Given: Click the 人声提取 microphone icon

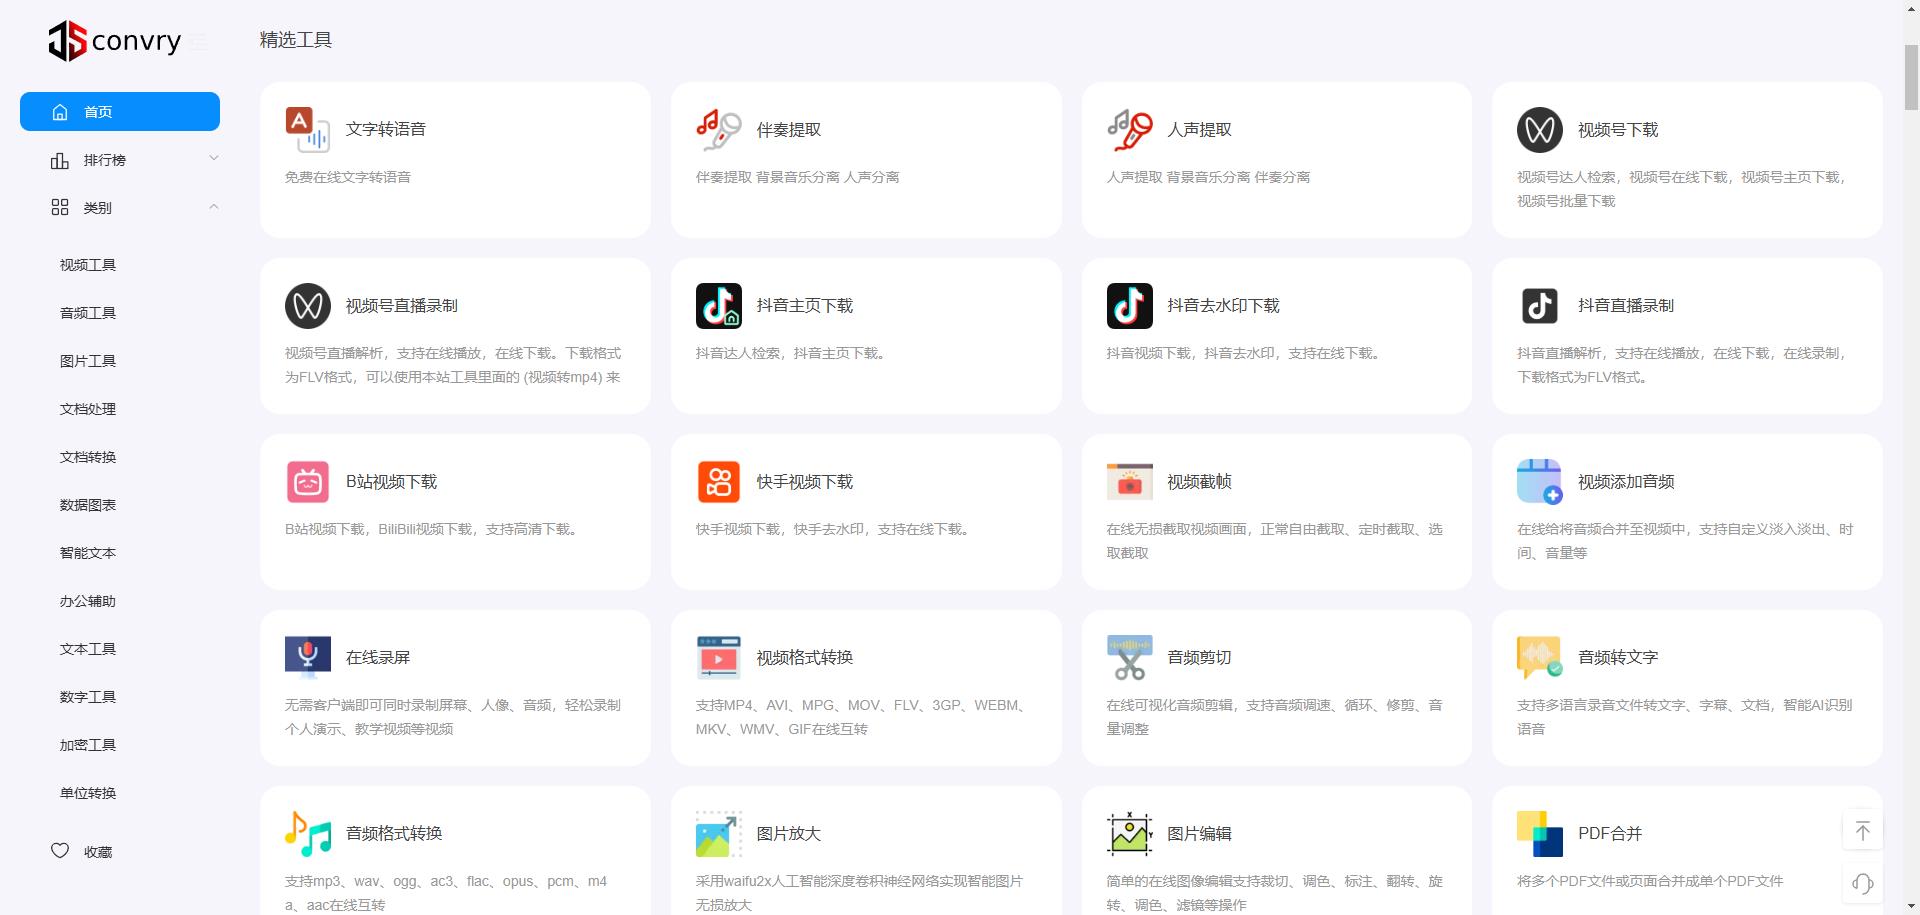Looking at the screenshot, I should (x=1129, y=130).
